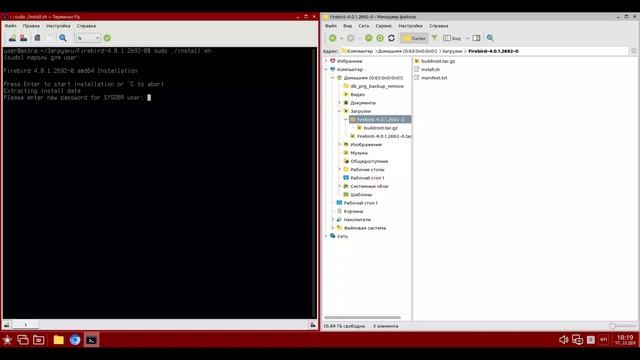Select terminal tab 1 at the bottom
The image size is (640, 360).
tap(25, 325)
